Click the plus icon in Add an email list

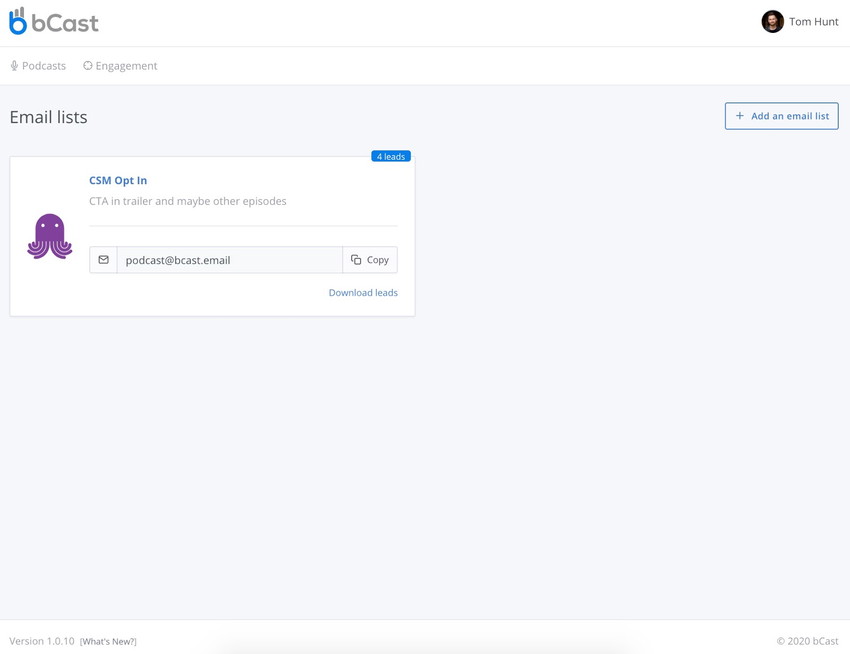(737, 115)
